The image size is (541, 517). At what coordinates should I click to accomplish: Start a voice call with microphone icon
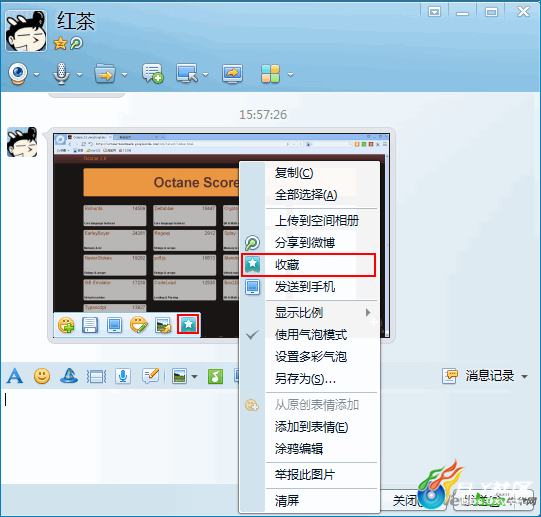pos(61,74)
